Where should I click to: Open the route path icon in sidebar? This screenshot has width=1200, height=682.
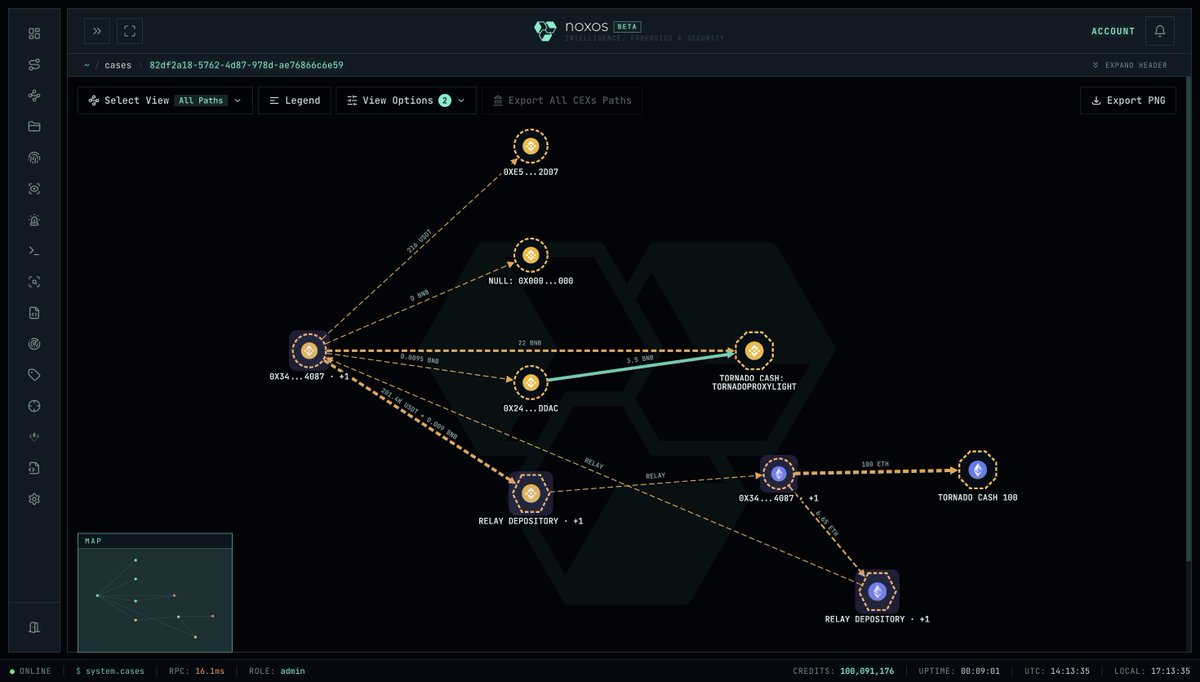[x=34, y=64]
